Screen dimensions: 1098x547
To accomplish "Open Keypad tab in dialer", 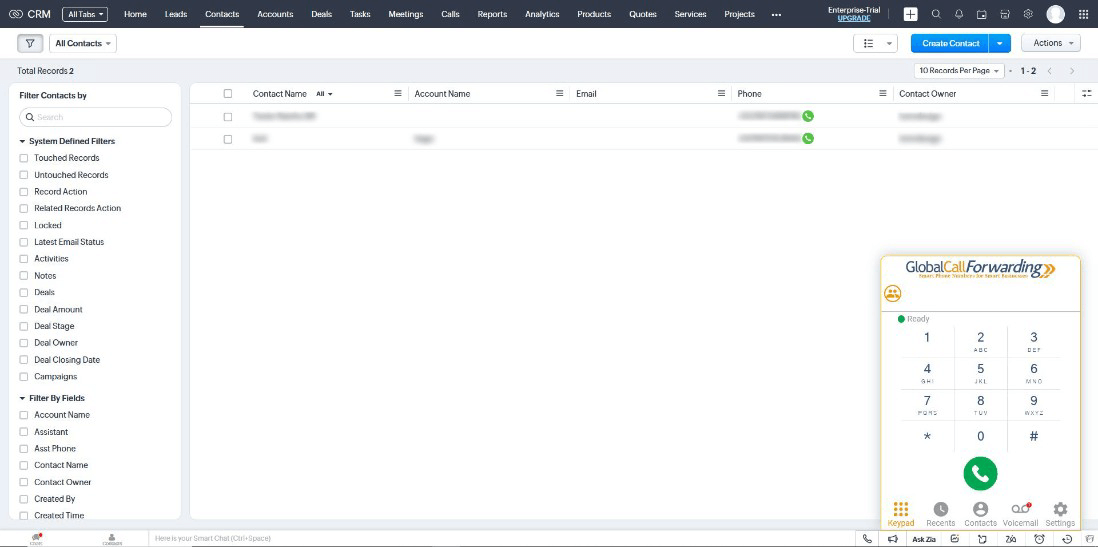I will 901,515.
